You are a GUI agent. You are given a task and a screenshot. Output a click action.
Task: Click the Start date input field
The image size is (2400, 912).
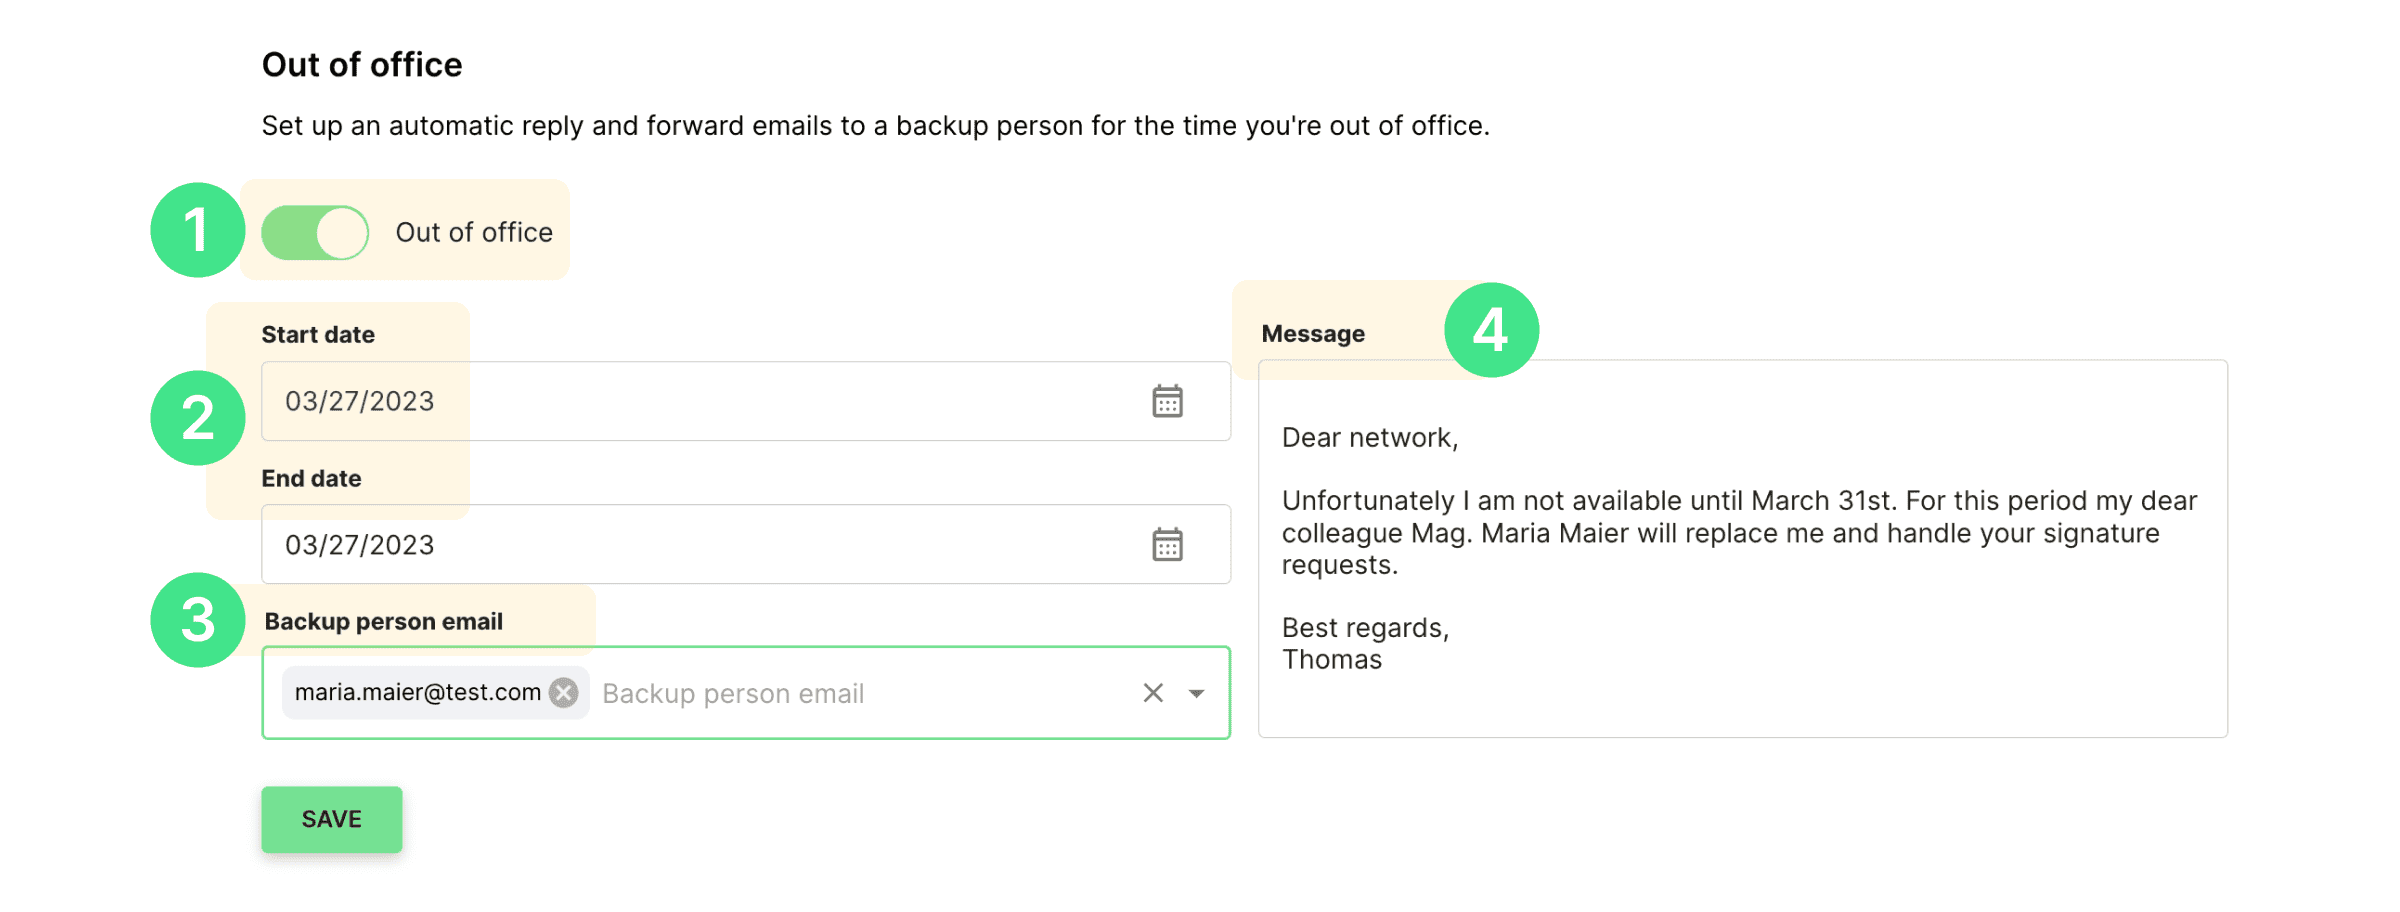[x=746, y=401]
